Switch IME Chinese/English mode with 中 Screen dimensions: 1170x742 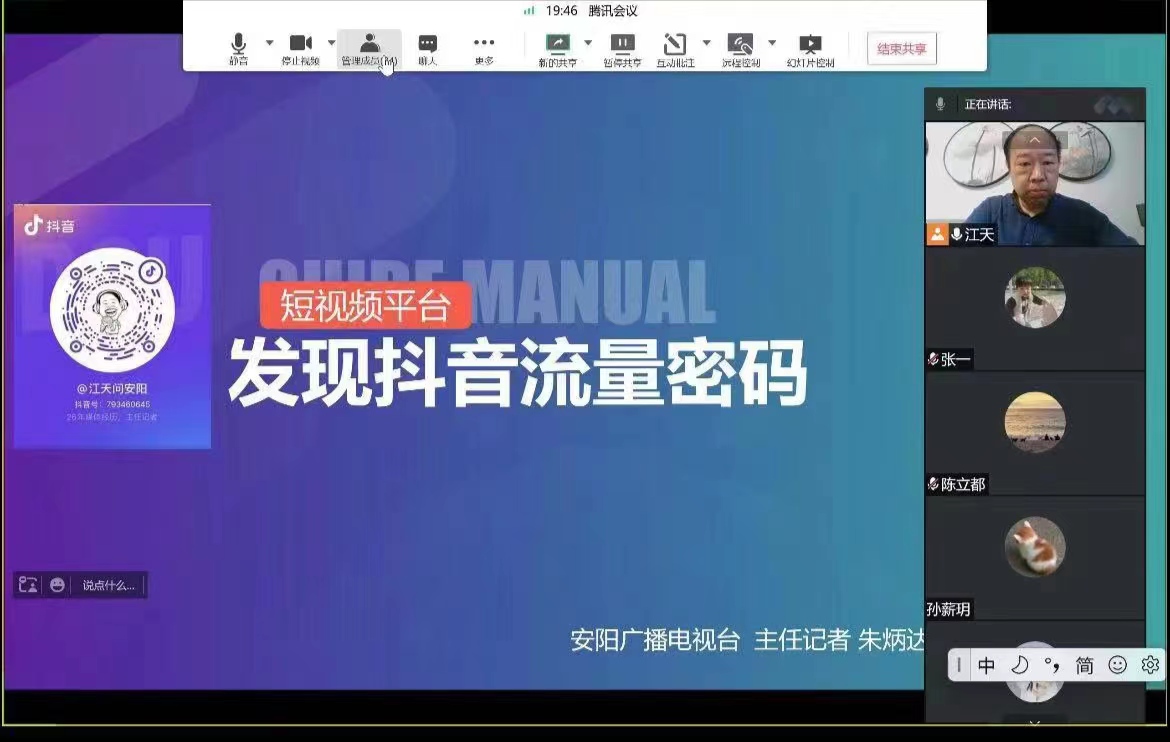coord(986,665)
